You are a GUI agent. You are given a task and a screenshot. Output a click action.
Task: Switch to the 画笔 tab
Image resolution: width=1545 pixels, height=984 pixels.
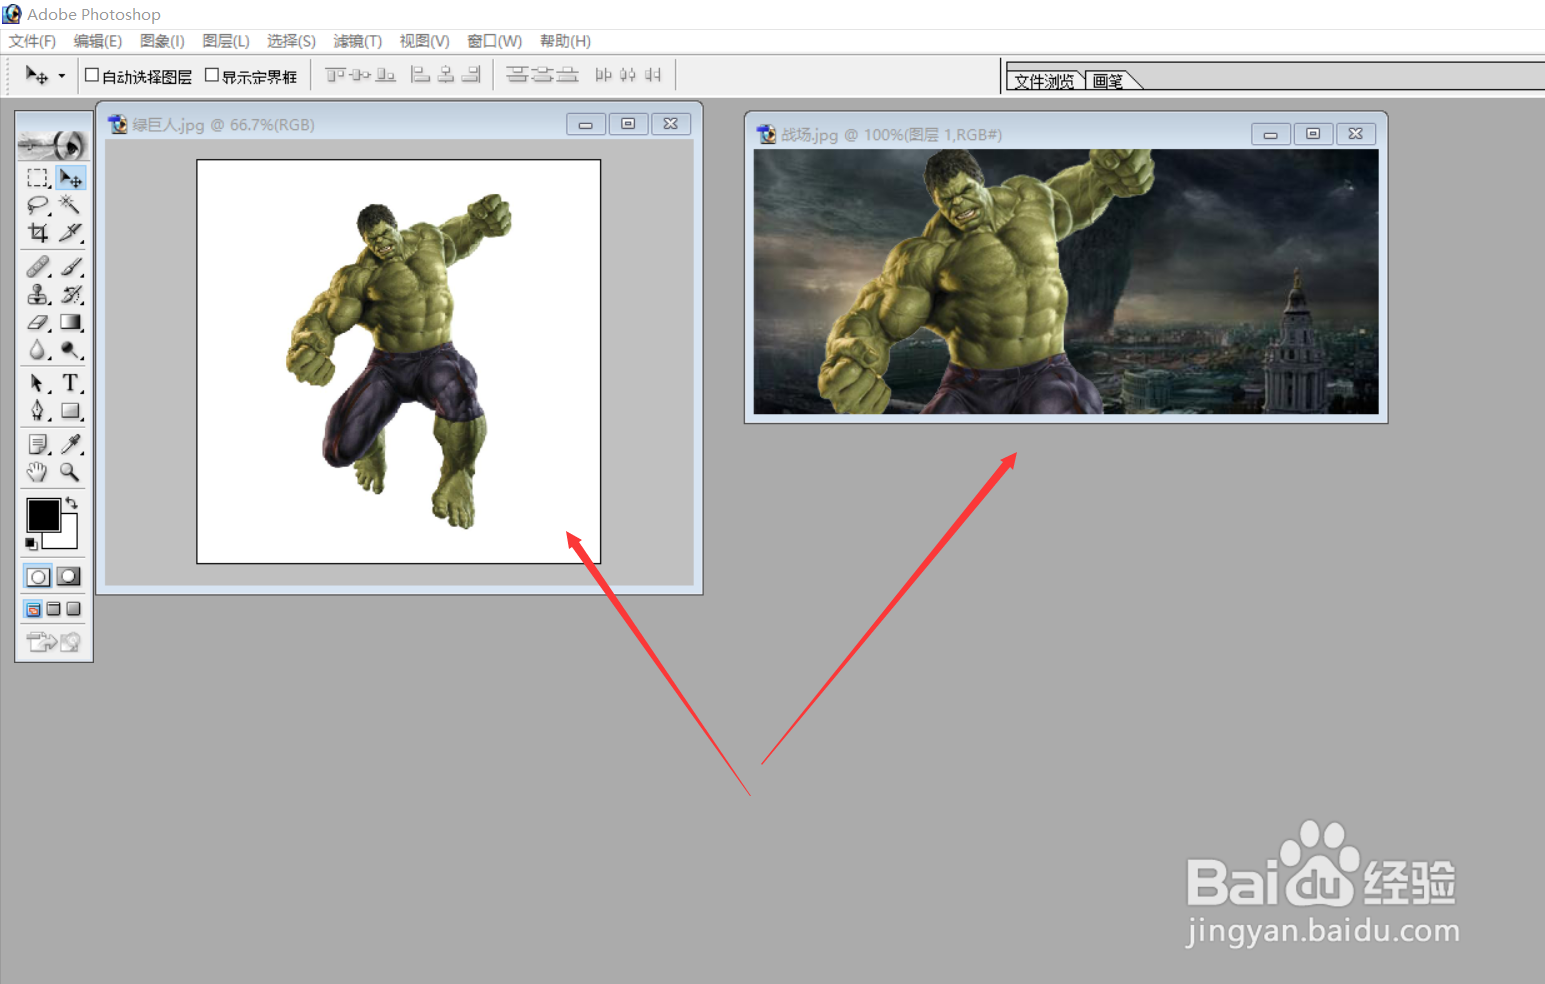pos(1108,81)
